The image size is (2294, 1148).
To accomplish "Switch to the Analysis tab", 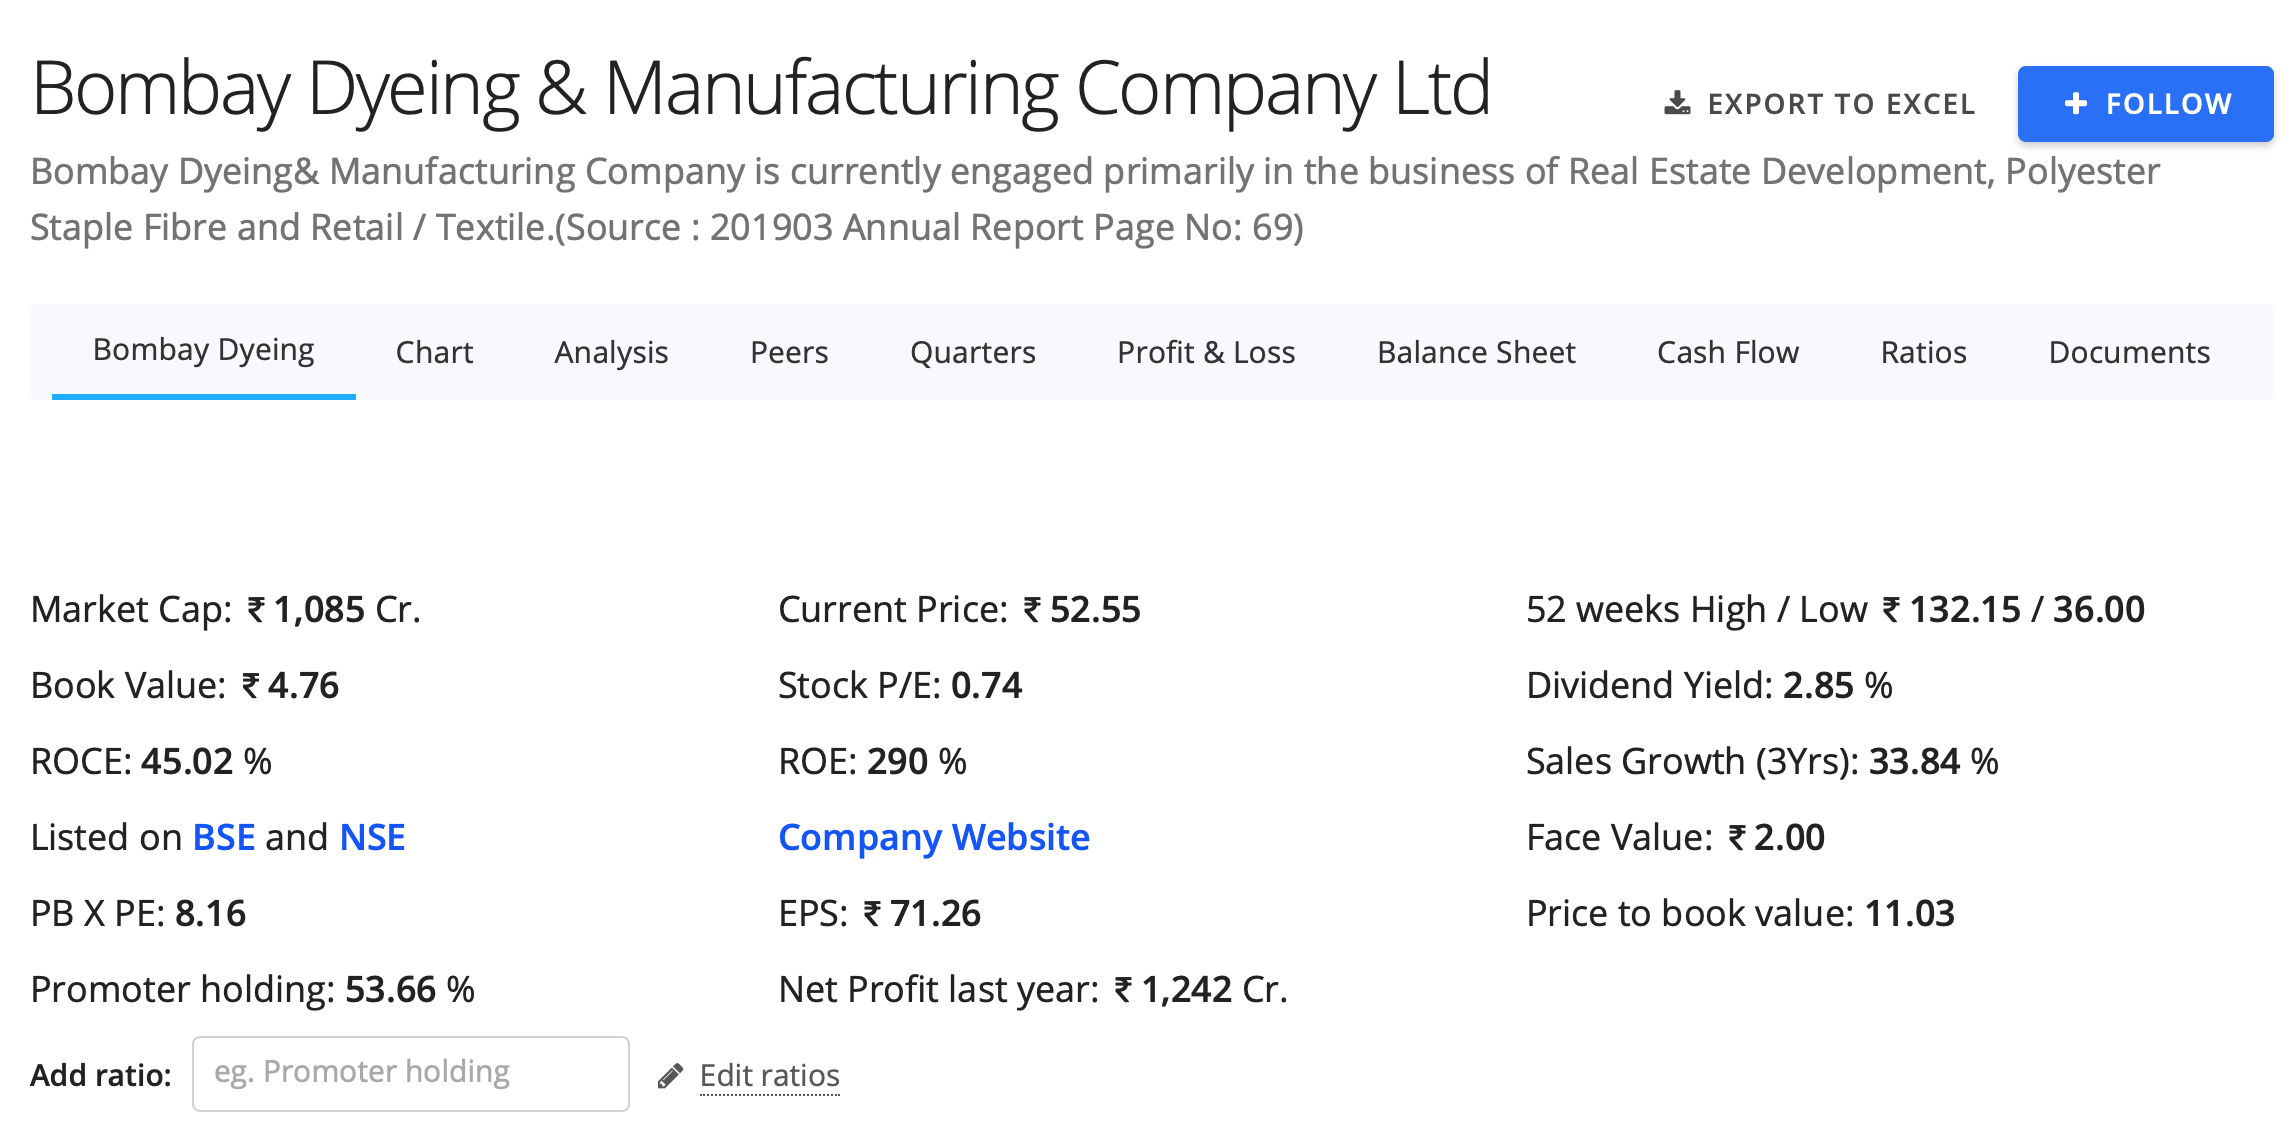I will tap(611, 352).
